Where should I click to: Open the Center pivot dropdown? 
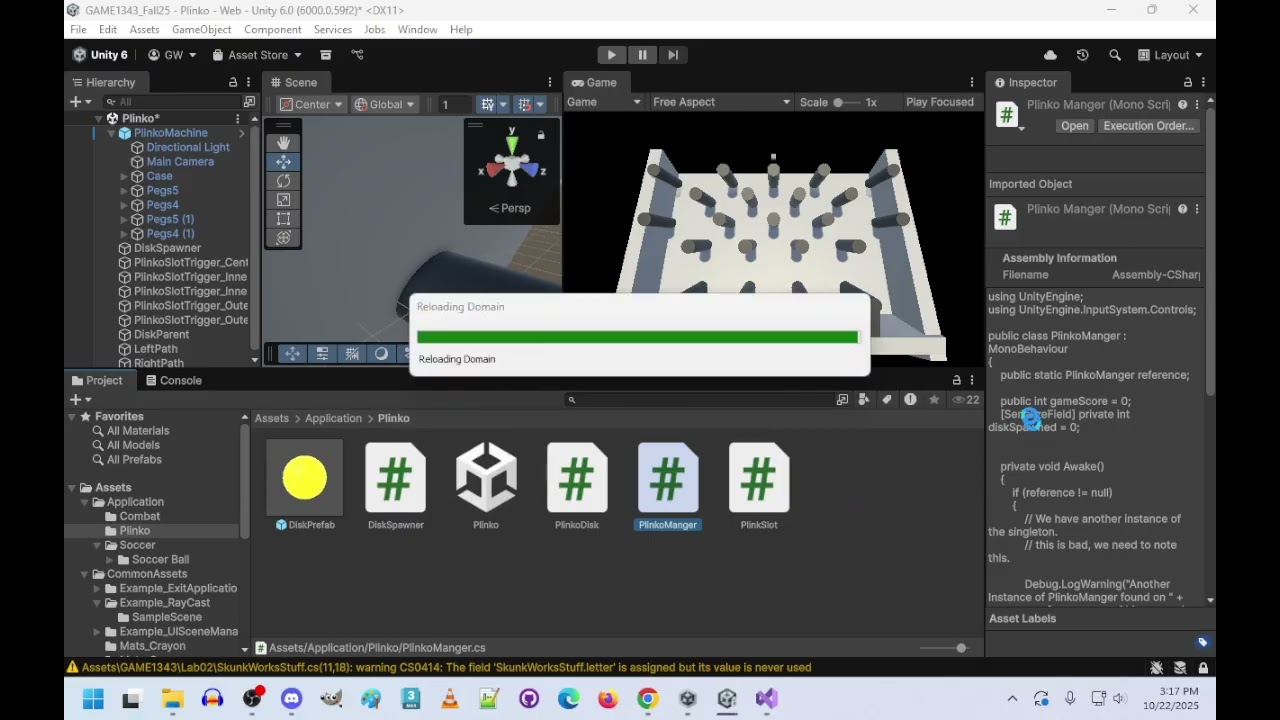311,104
